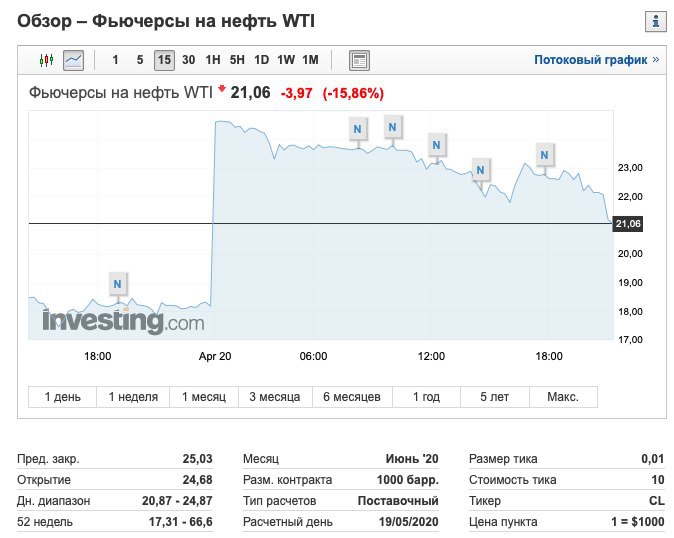Click the first news marker after 06:00

357,128
